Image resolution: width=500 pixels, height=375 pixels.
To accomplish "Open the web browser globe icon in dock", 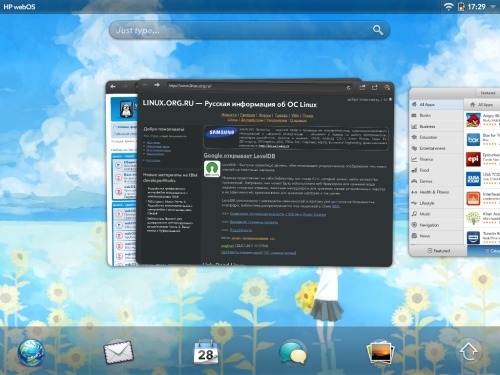I will 31,352.
